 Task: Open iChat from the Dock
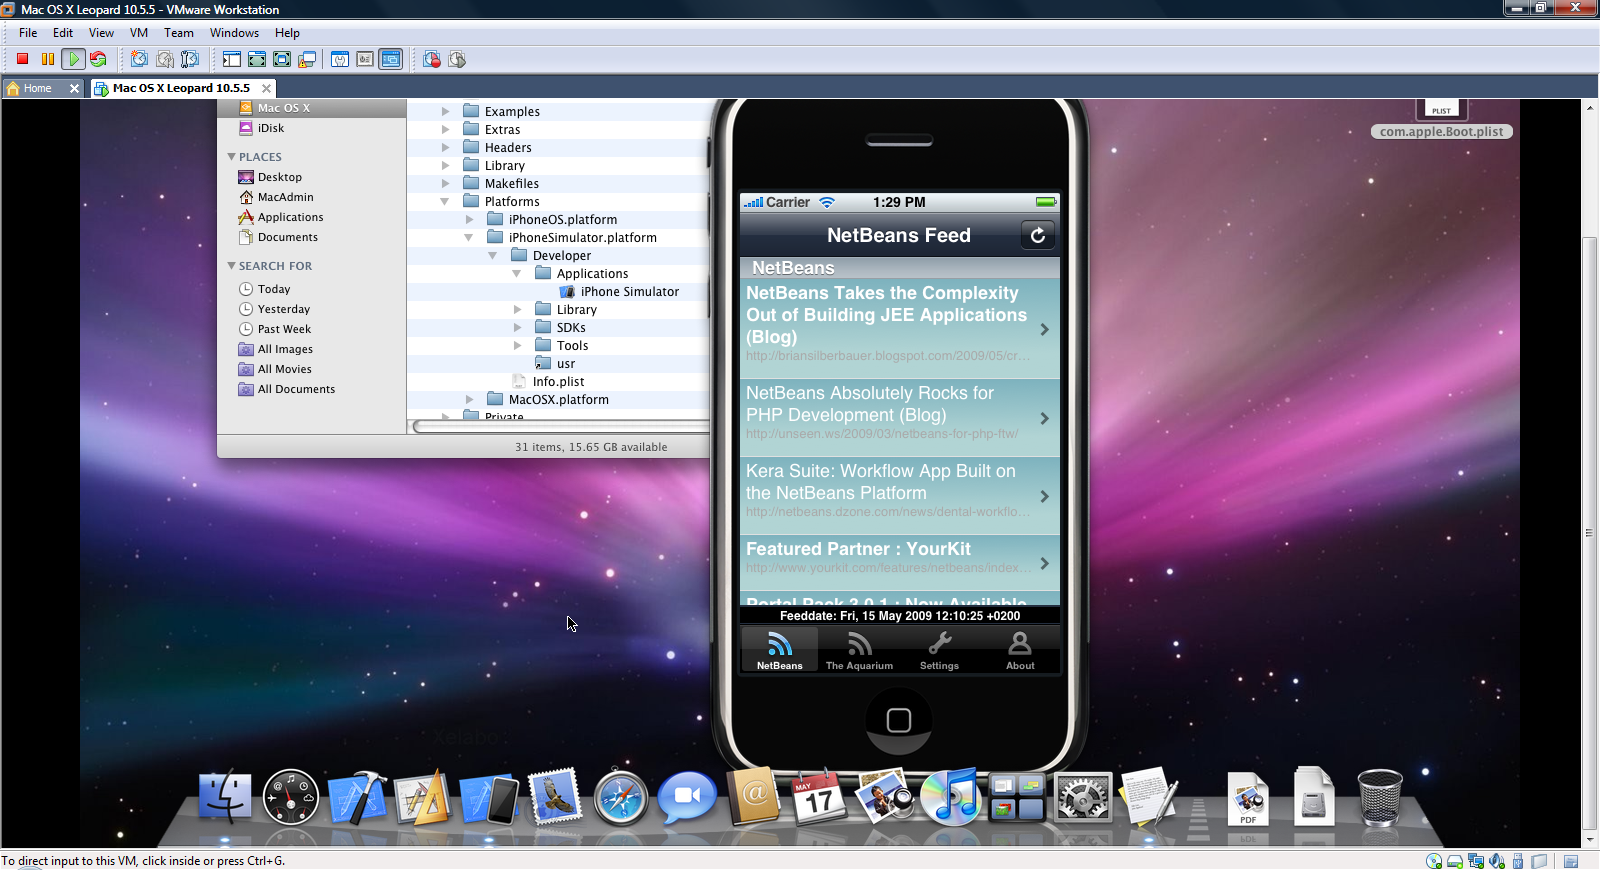(687, 797)
